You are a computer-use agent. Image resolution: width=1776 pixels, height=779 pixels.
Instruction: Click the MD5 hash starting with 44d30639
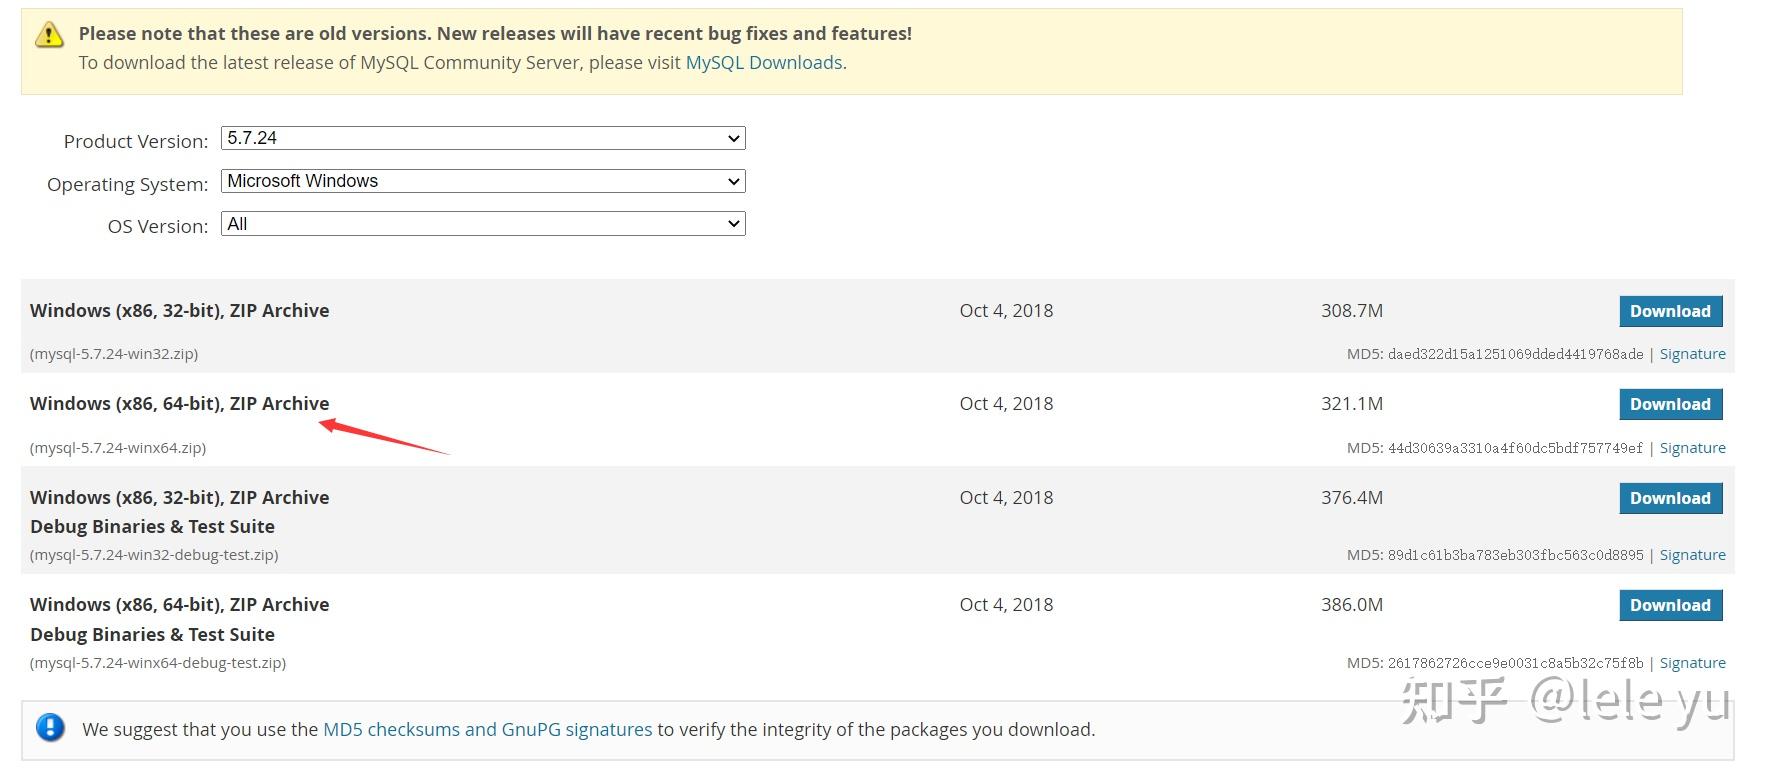1515,448
